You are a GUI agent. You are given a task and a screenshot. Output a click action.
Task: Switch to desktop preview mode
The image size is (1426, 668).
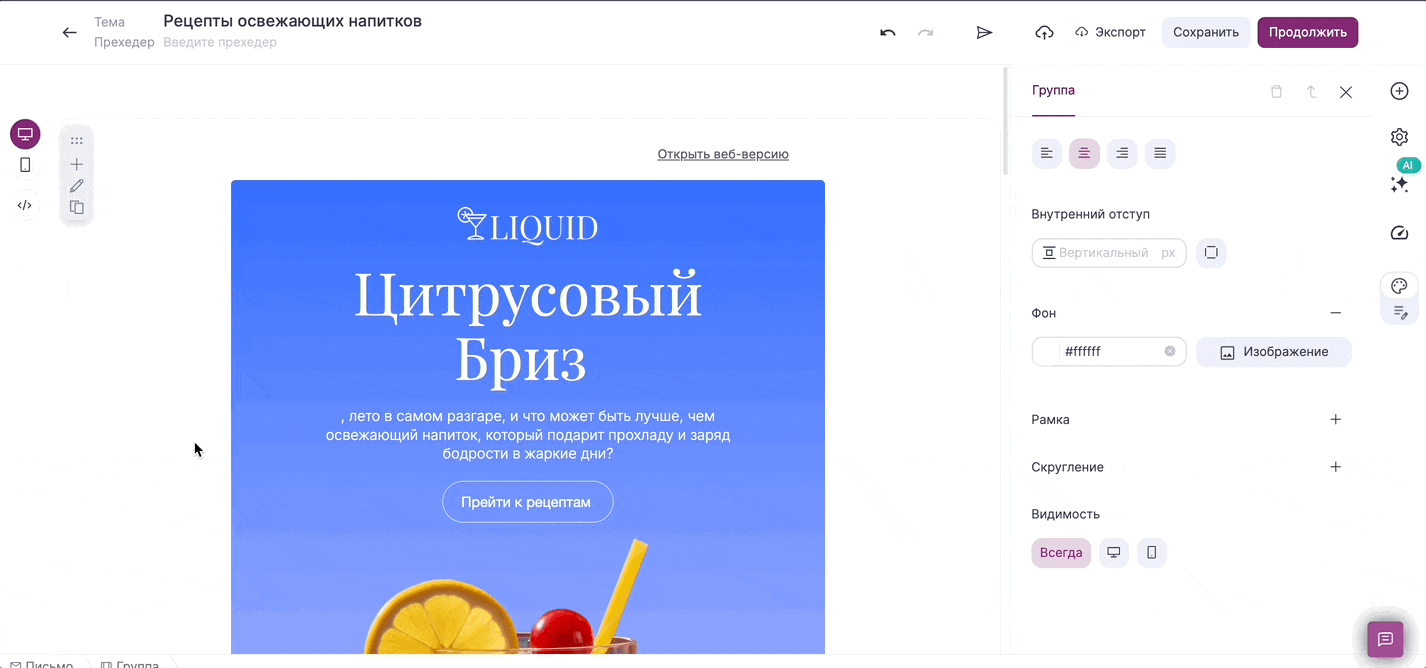(x=25, y=134)
